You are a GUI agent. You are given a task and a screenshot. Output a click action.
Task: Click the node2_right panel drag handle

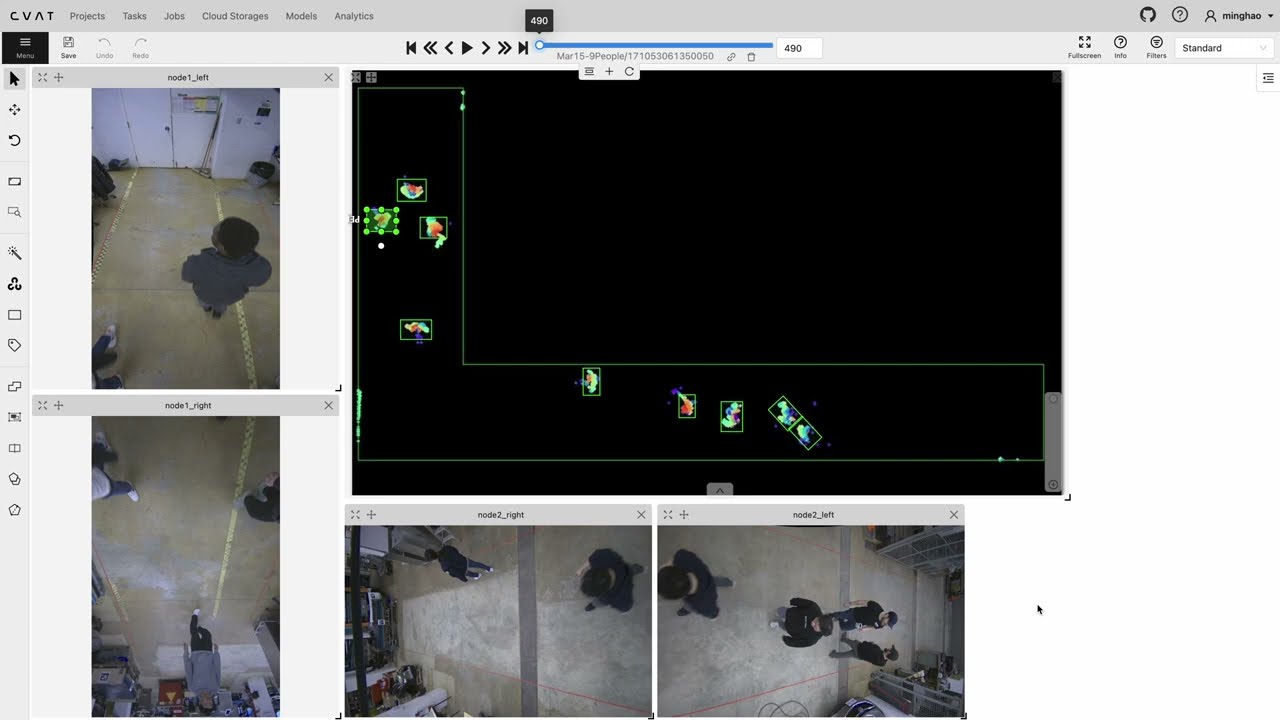tap(371, 514)
